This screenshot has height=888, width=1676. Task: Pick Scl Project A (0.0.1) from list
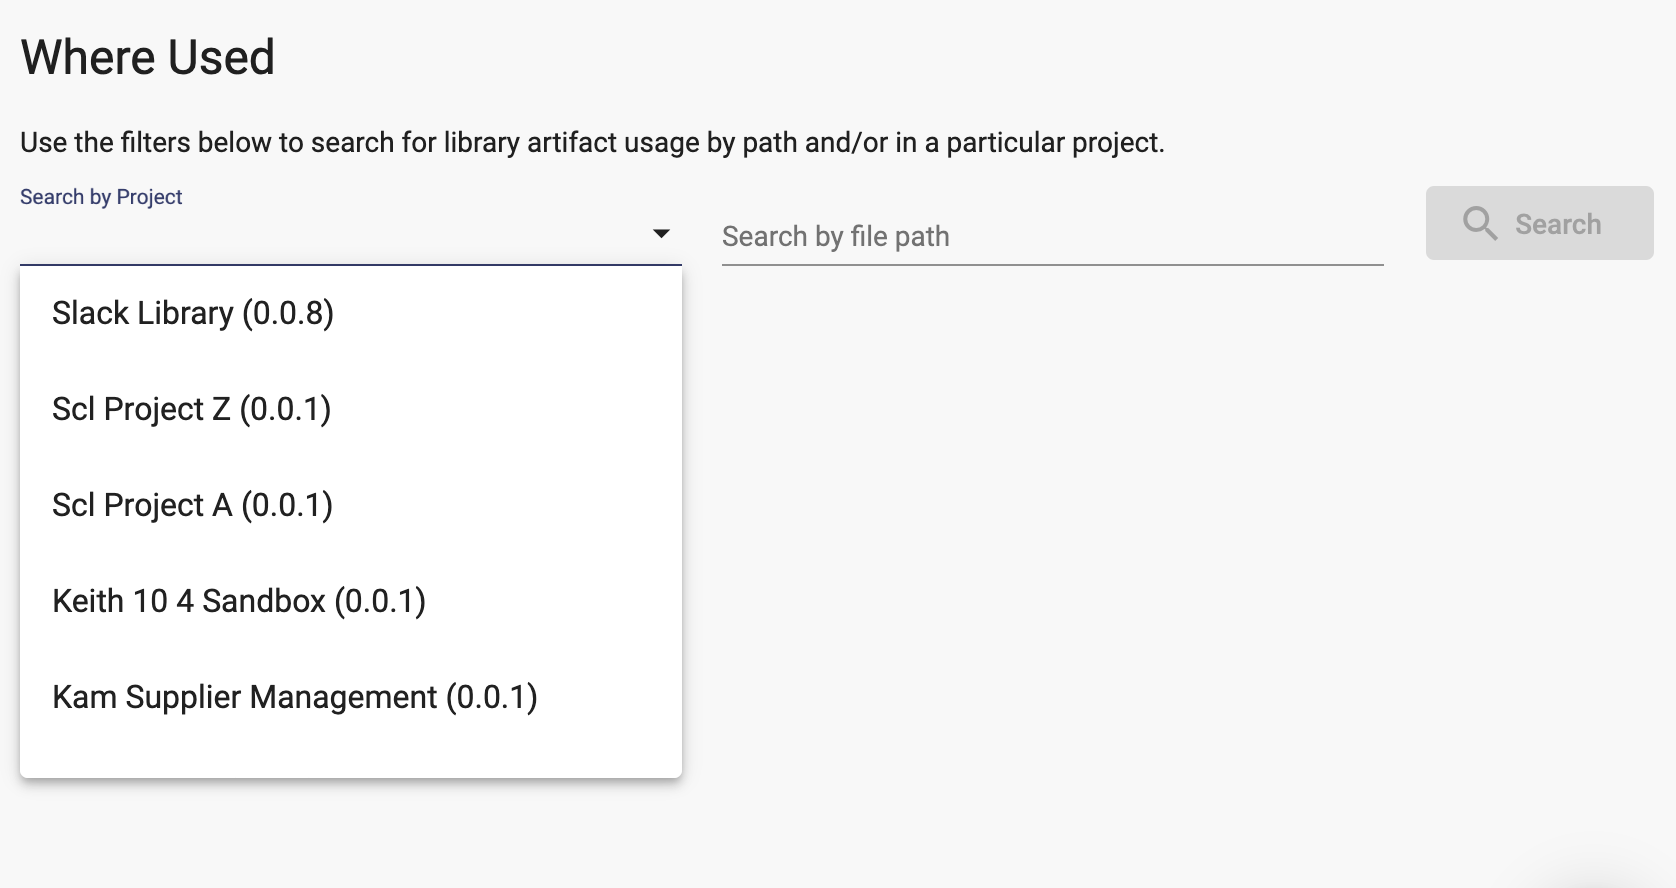(351, 505)
